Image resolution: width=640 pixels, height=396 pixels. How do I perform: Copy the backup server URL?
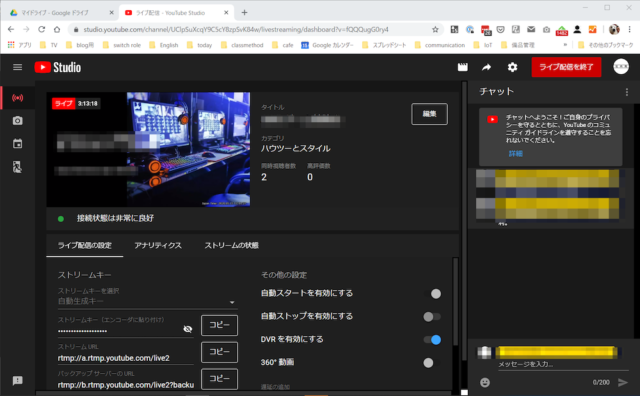219,378
